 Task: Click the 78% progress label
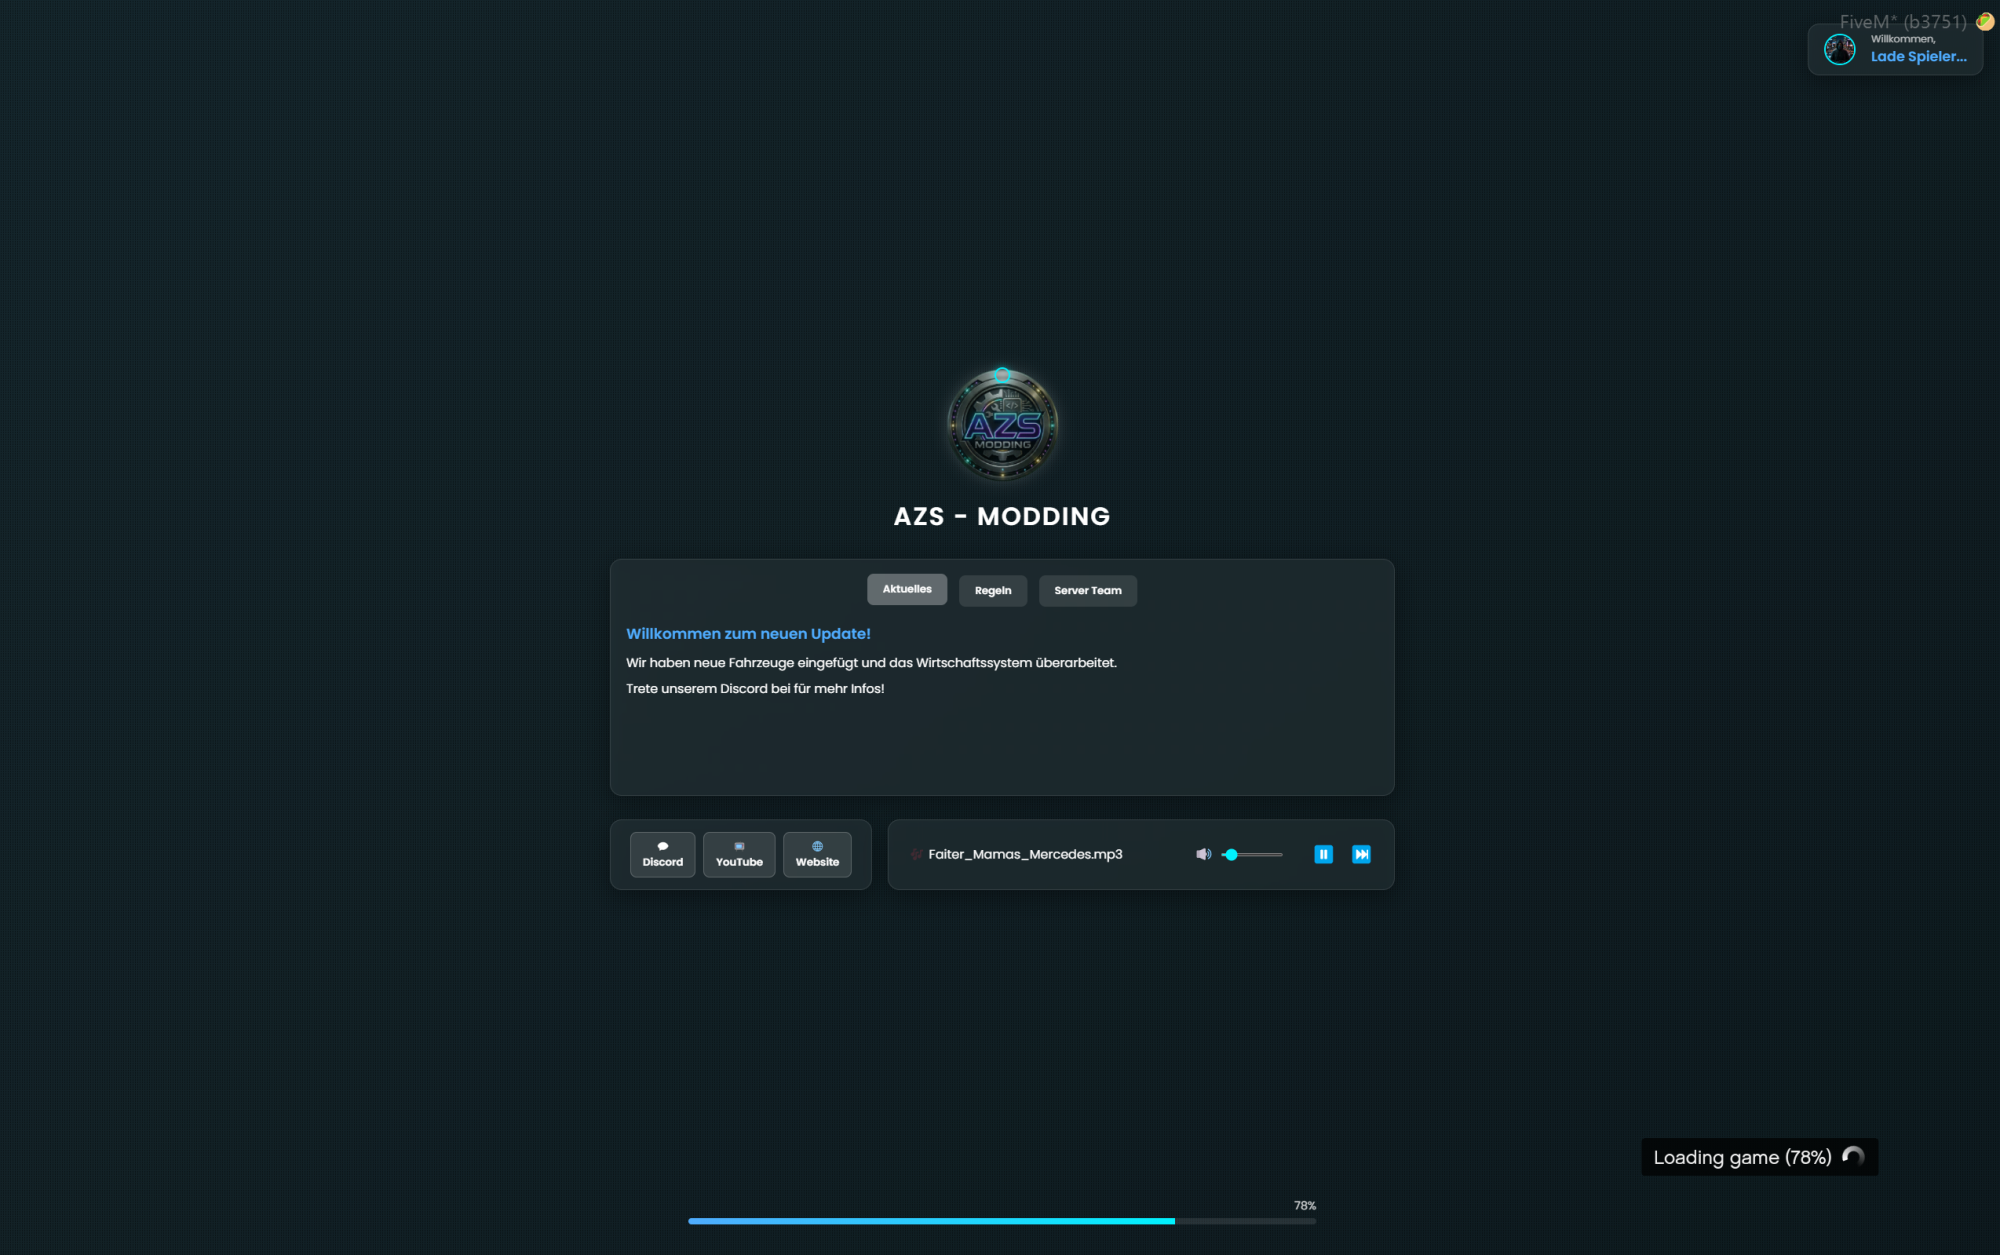(x=1305, y=1205)
